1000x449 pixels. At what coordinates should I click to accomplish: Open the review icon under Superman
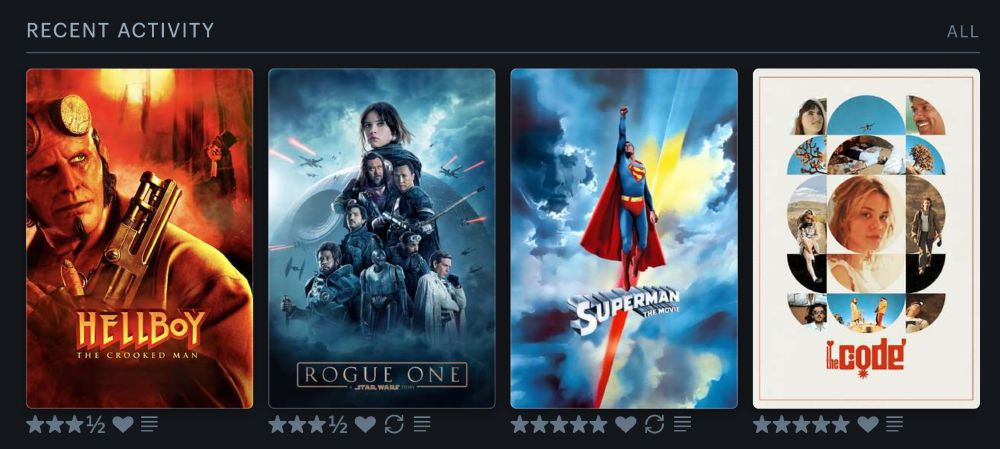(x=682, y=424)
